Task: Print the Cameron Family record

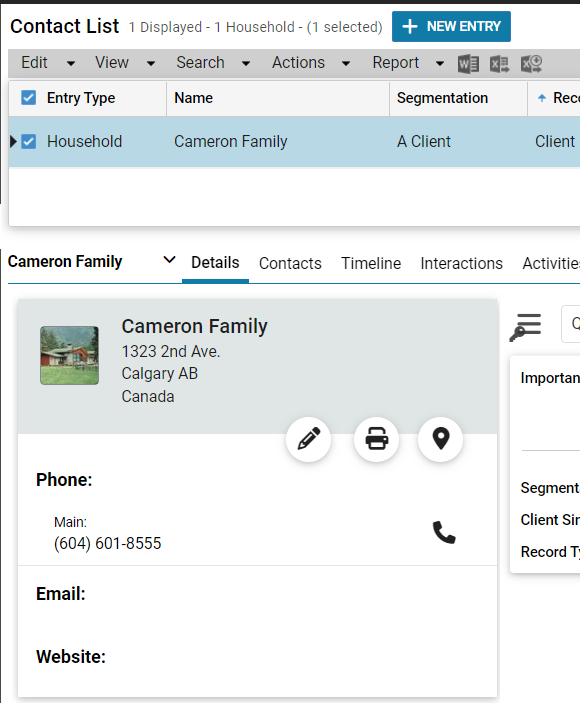Action: click(377, 439)
